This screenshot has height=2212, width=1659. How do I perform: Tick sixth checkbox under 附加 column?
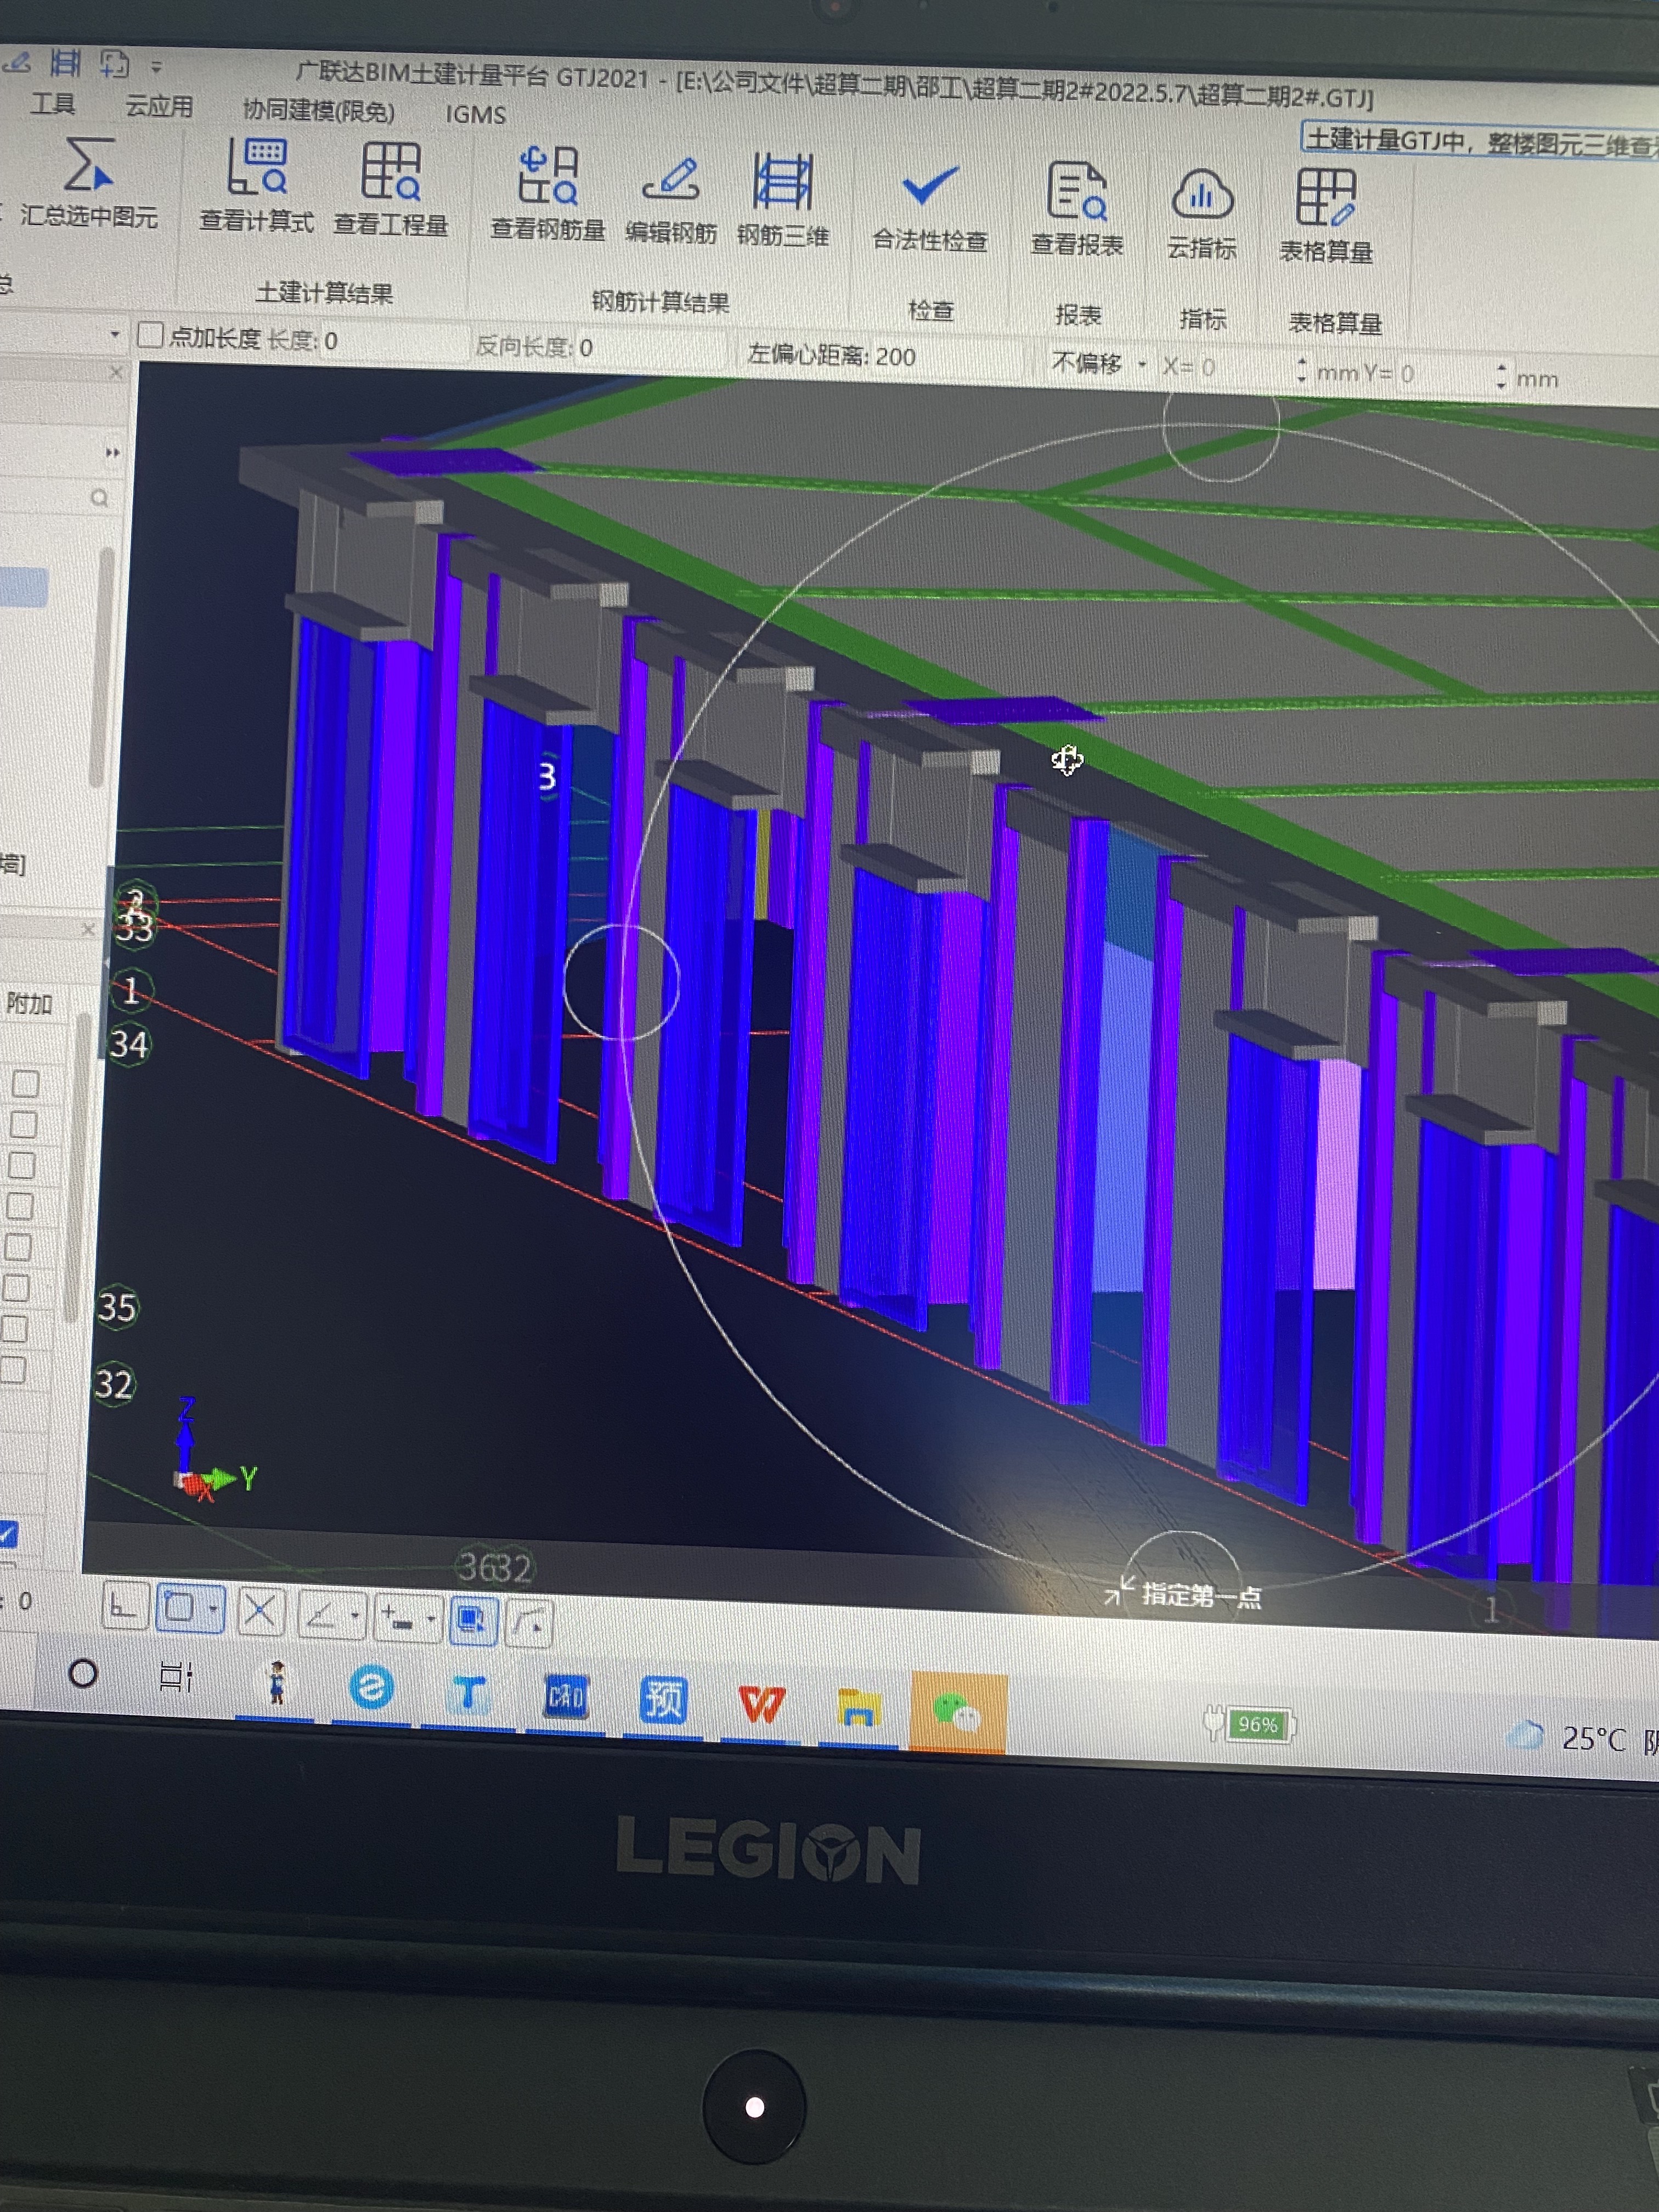coord(16,1288)
